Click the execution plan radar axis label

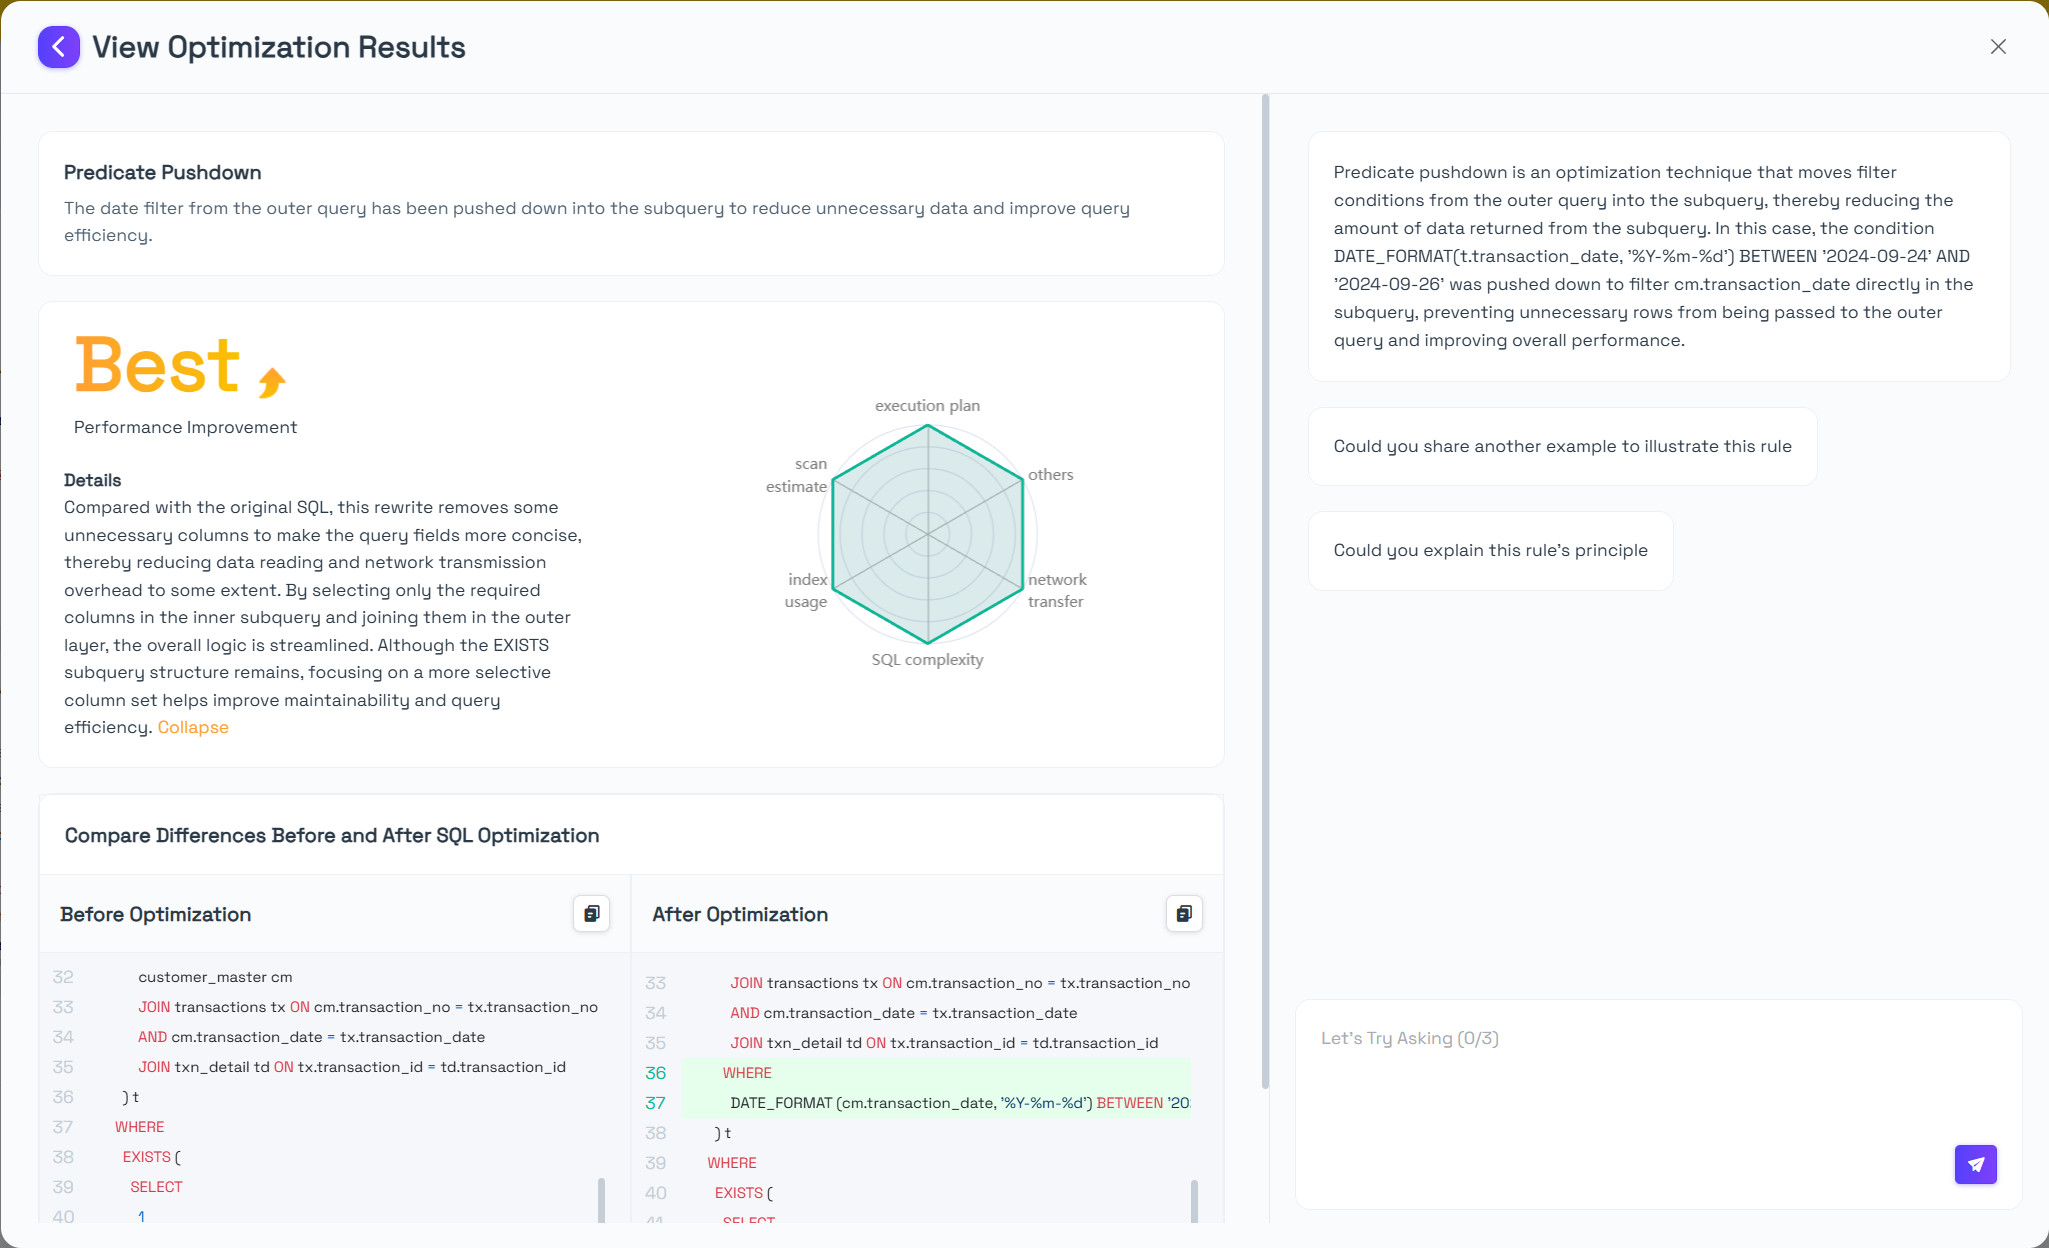(927, 406)
